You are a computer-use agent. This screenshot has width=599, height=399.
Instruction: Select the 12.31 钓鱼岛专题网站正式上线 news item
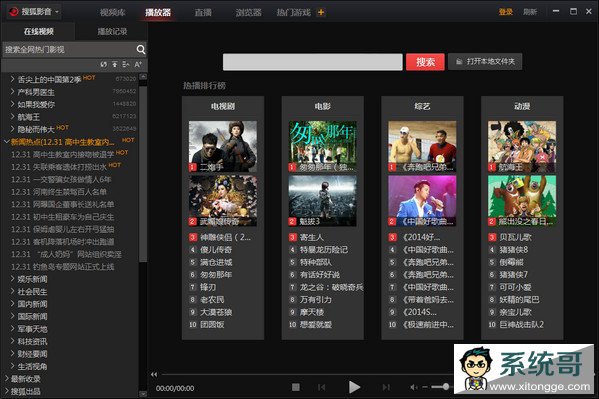[63, 266]
